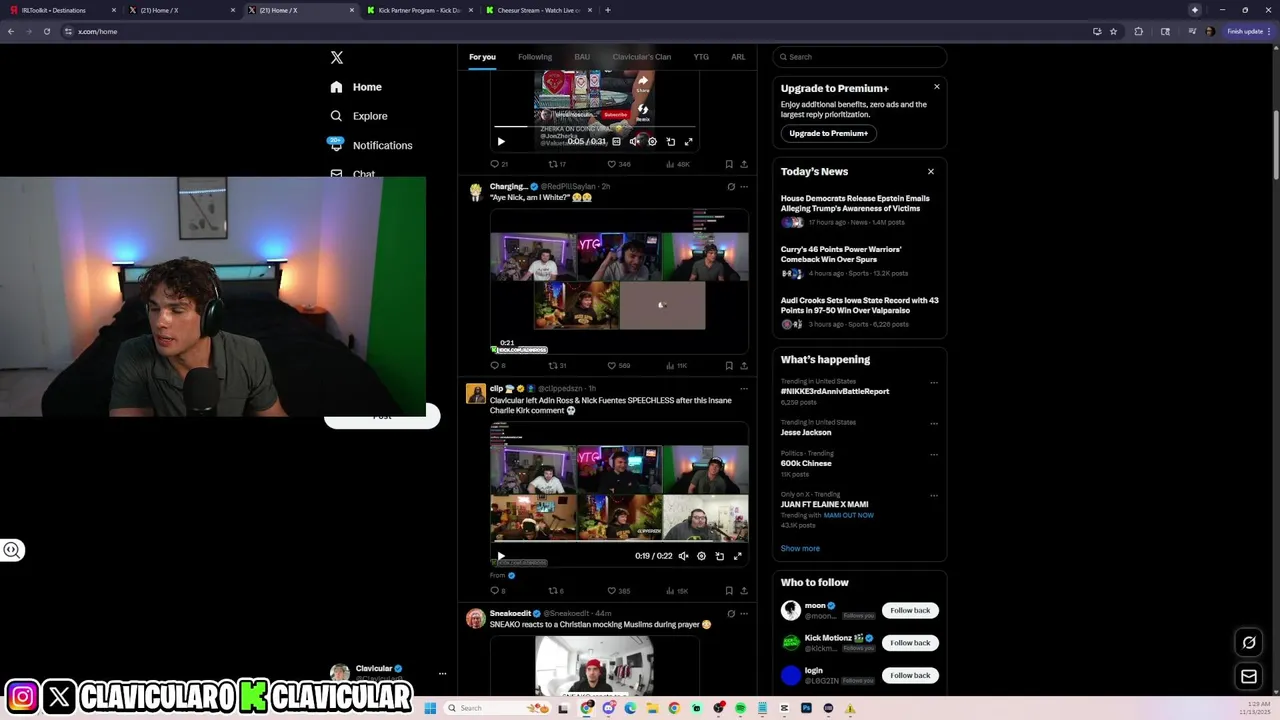Open more options for 600k Chinese trend
1280x720 pixels.
click(934, 455)
